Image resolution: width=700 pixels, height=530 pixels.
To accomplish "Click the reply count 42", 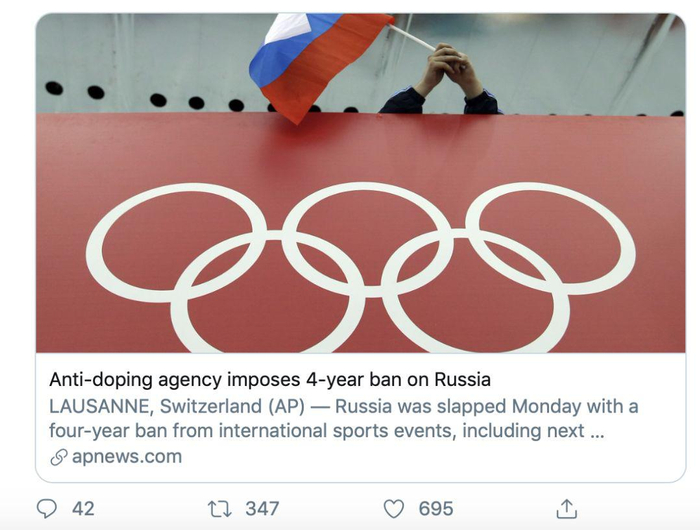I will point(83,509).
